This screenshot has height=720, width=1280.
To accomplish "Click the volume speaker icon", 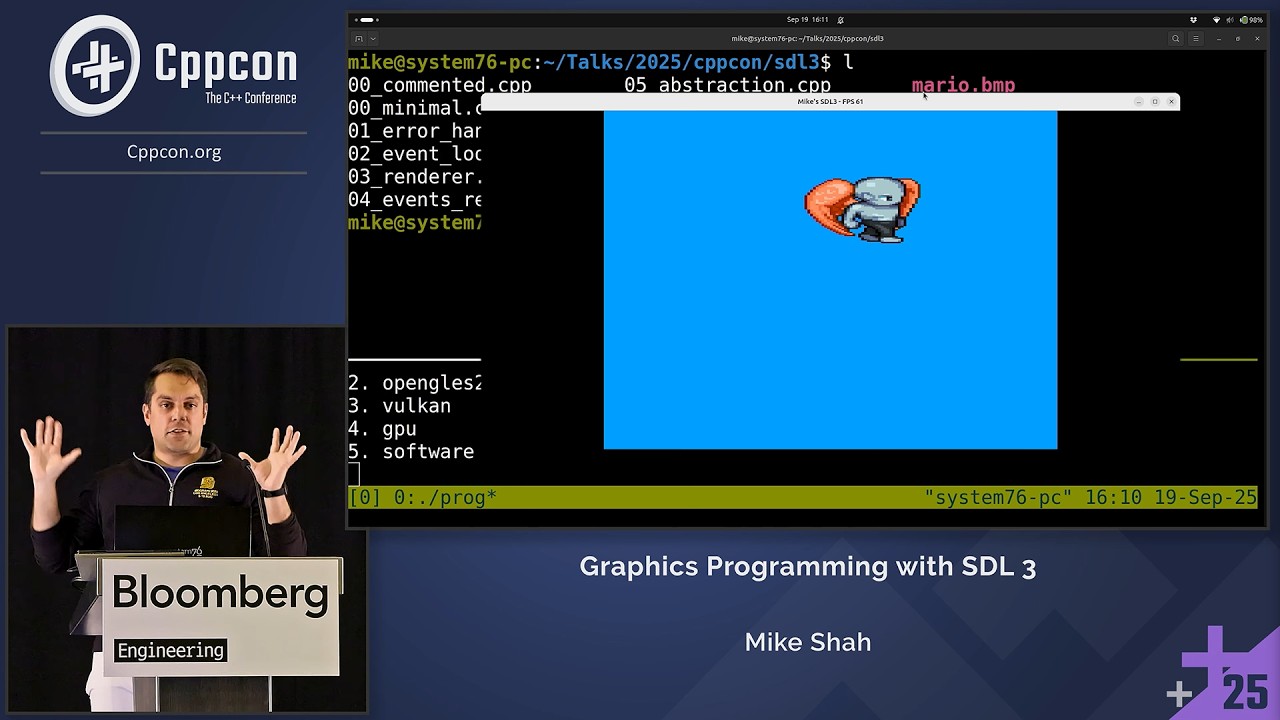I will [x=1230, y=20].
